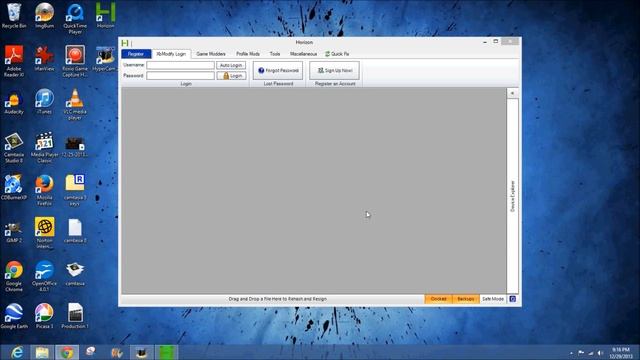Select the QuickTime Player desktop icon

pos(75,19)
